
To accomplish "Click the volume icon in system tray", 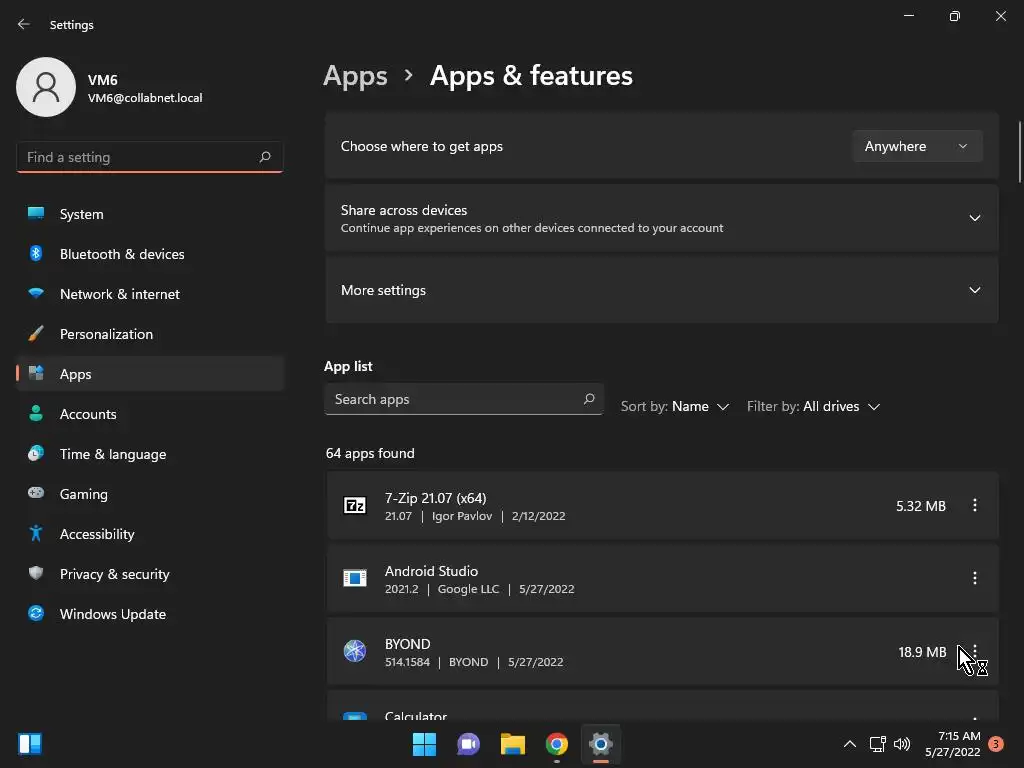I will coord(902,744).
